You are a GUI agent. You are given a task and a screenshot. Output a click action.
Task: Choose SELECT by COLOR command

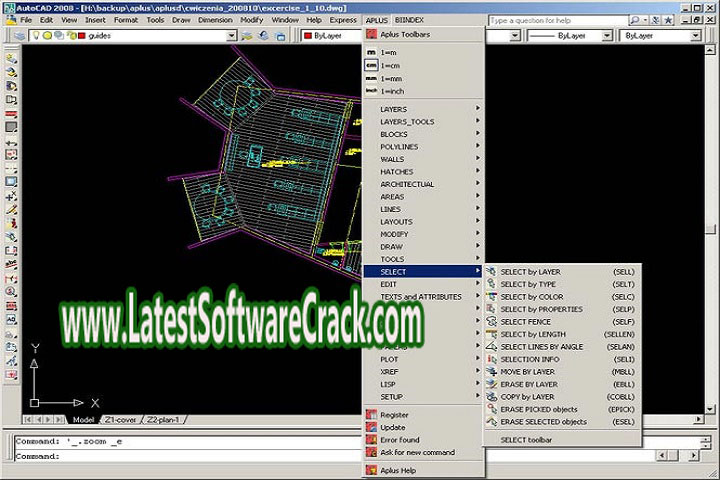click(x=562, y=297)
